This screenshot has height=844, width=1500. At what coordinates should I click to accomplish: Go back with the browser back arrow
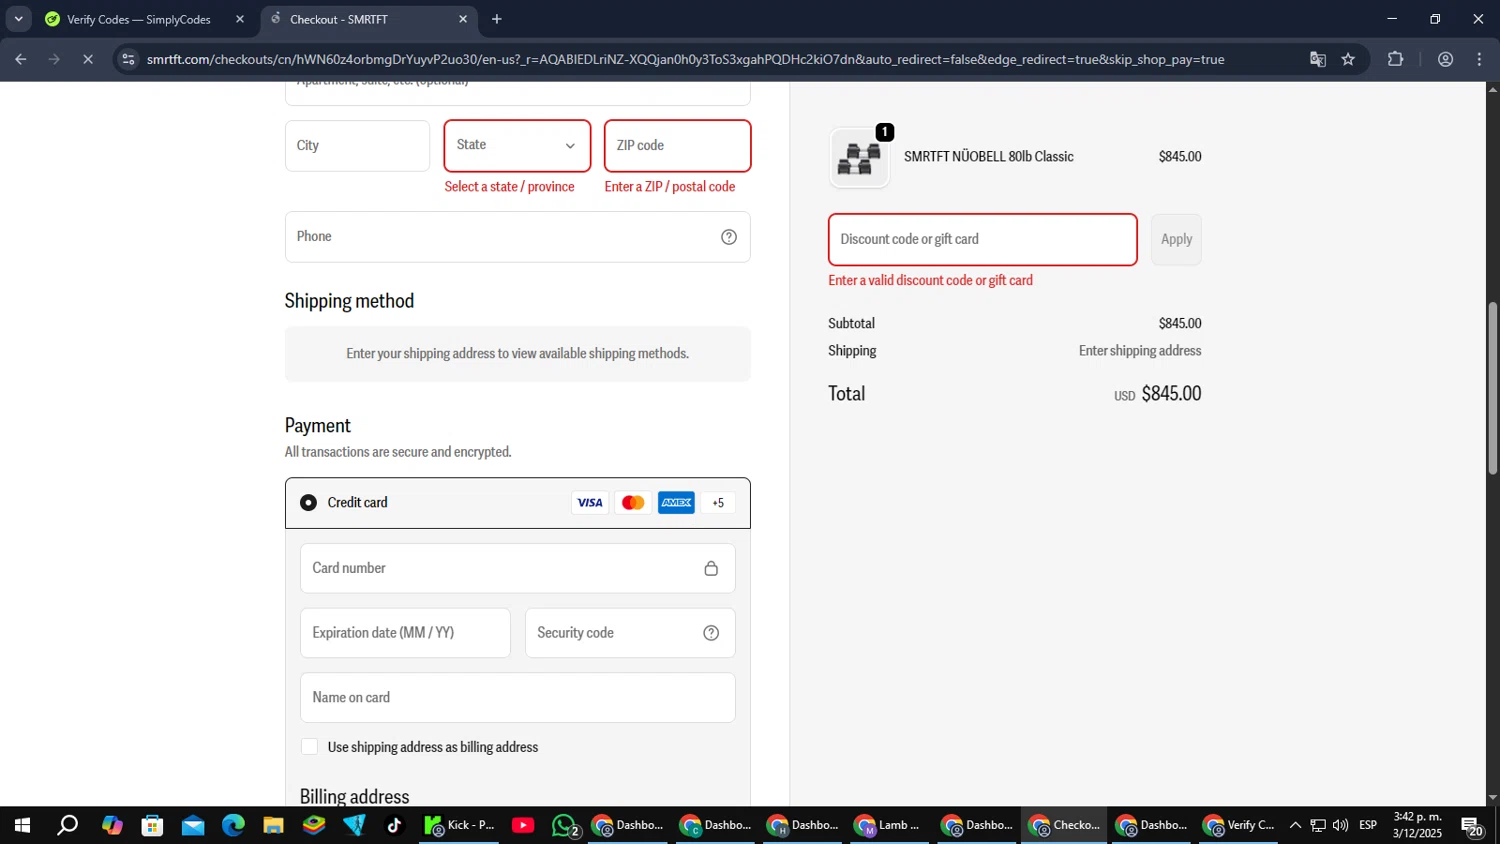(20, 60)
